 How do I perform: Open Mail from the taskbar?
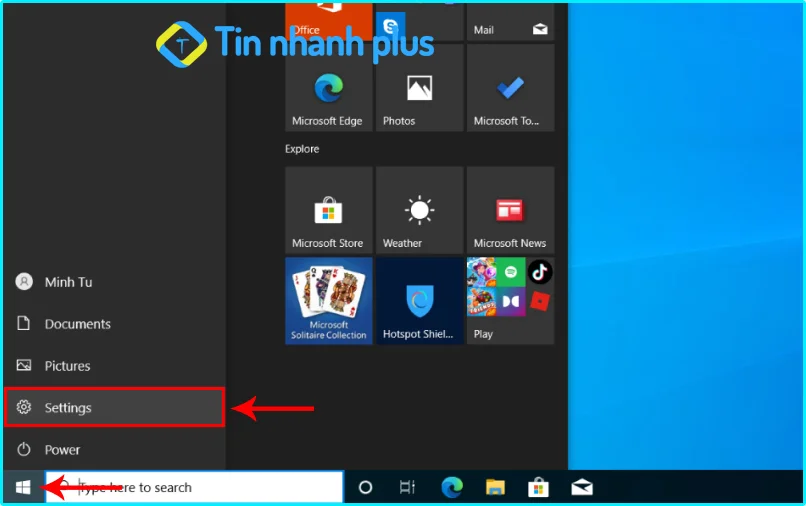point(582,487)
